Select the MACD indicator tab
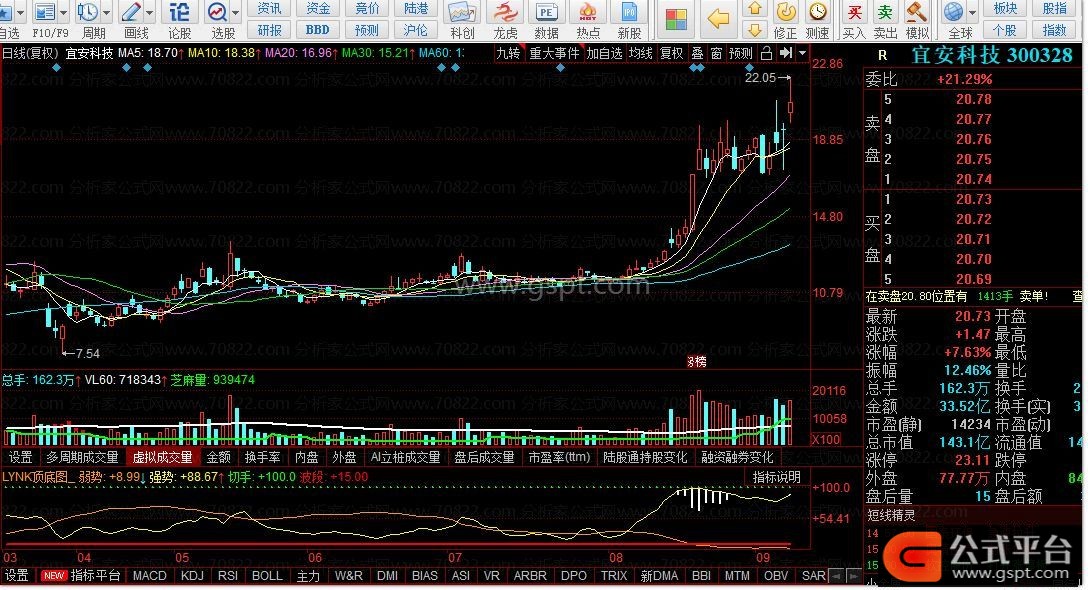 (x=149, y=576)
